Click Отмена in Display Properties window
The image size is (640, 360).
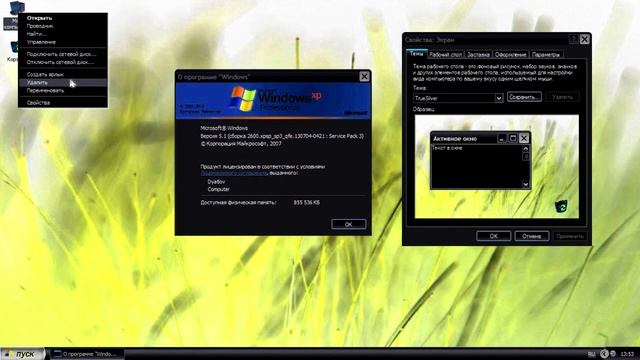[x=531, y=236]
